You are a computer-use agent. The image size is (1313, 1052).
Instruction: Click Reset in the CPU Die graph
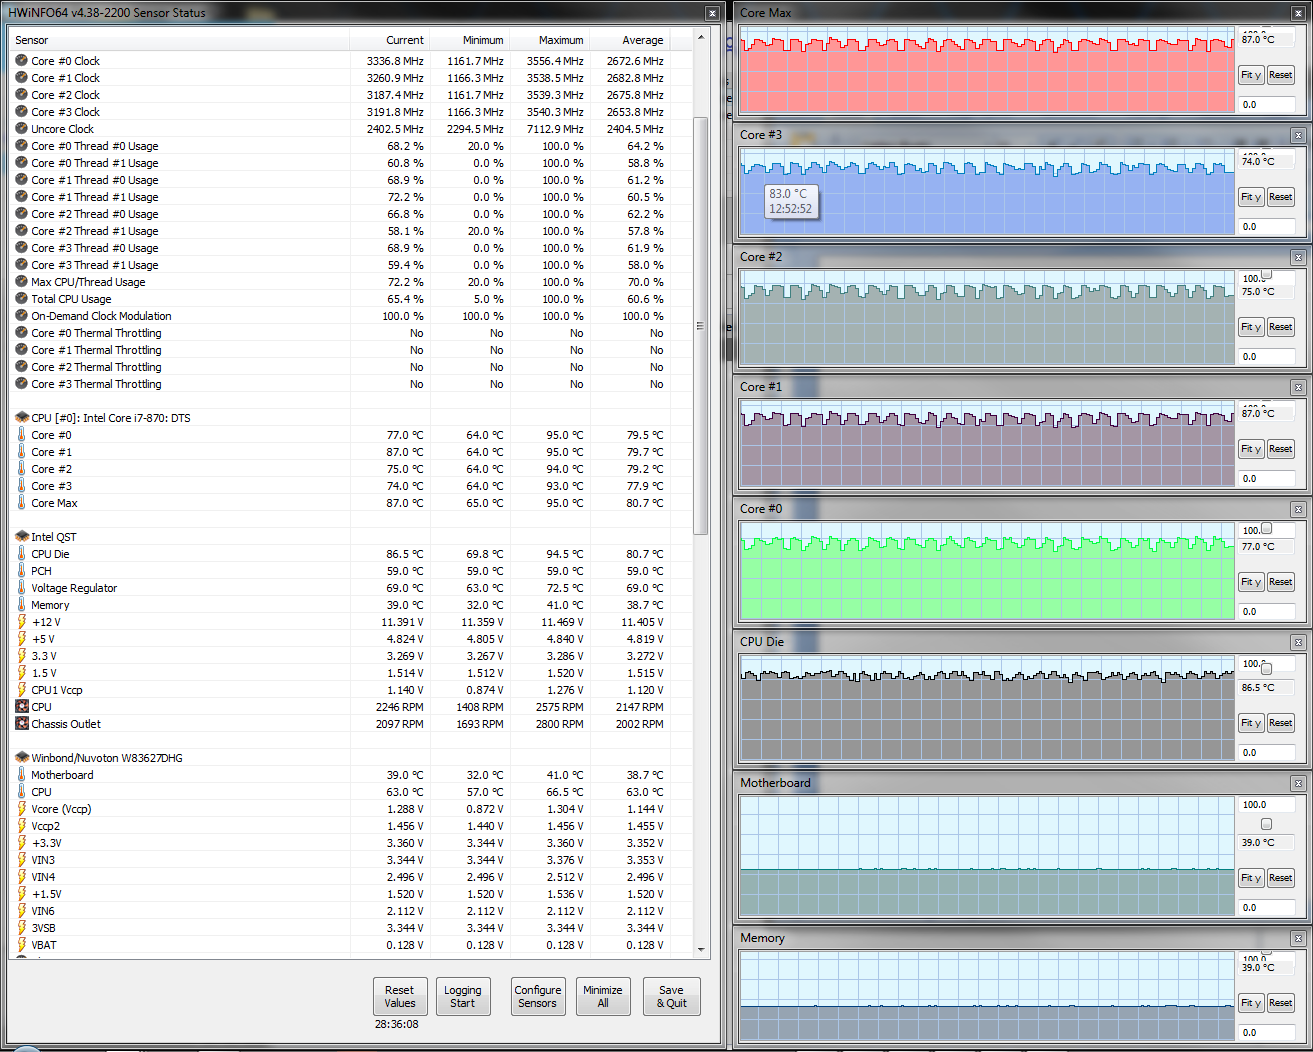[1281, 723]
